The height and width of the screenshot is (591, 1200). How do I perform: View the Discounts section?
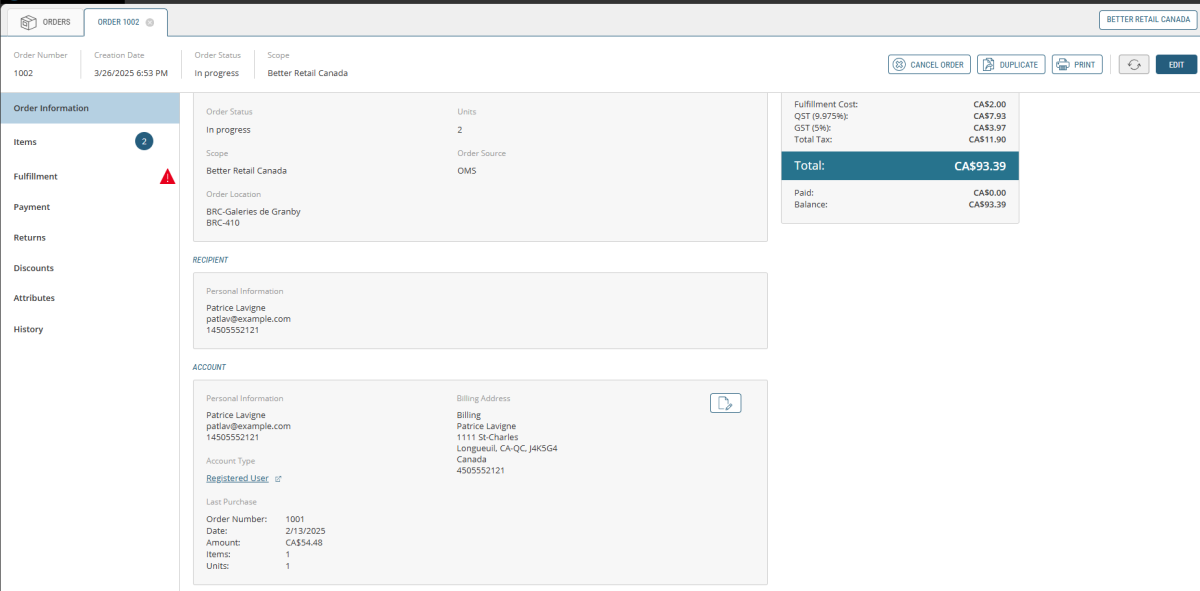[x=34, y=268]
